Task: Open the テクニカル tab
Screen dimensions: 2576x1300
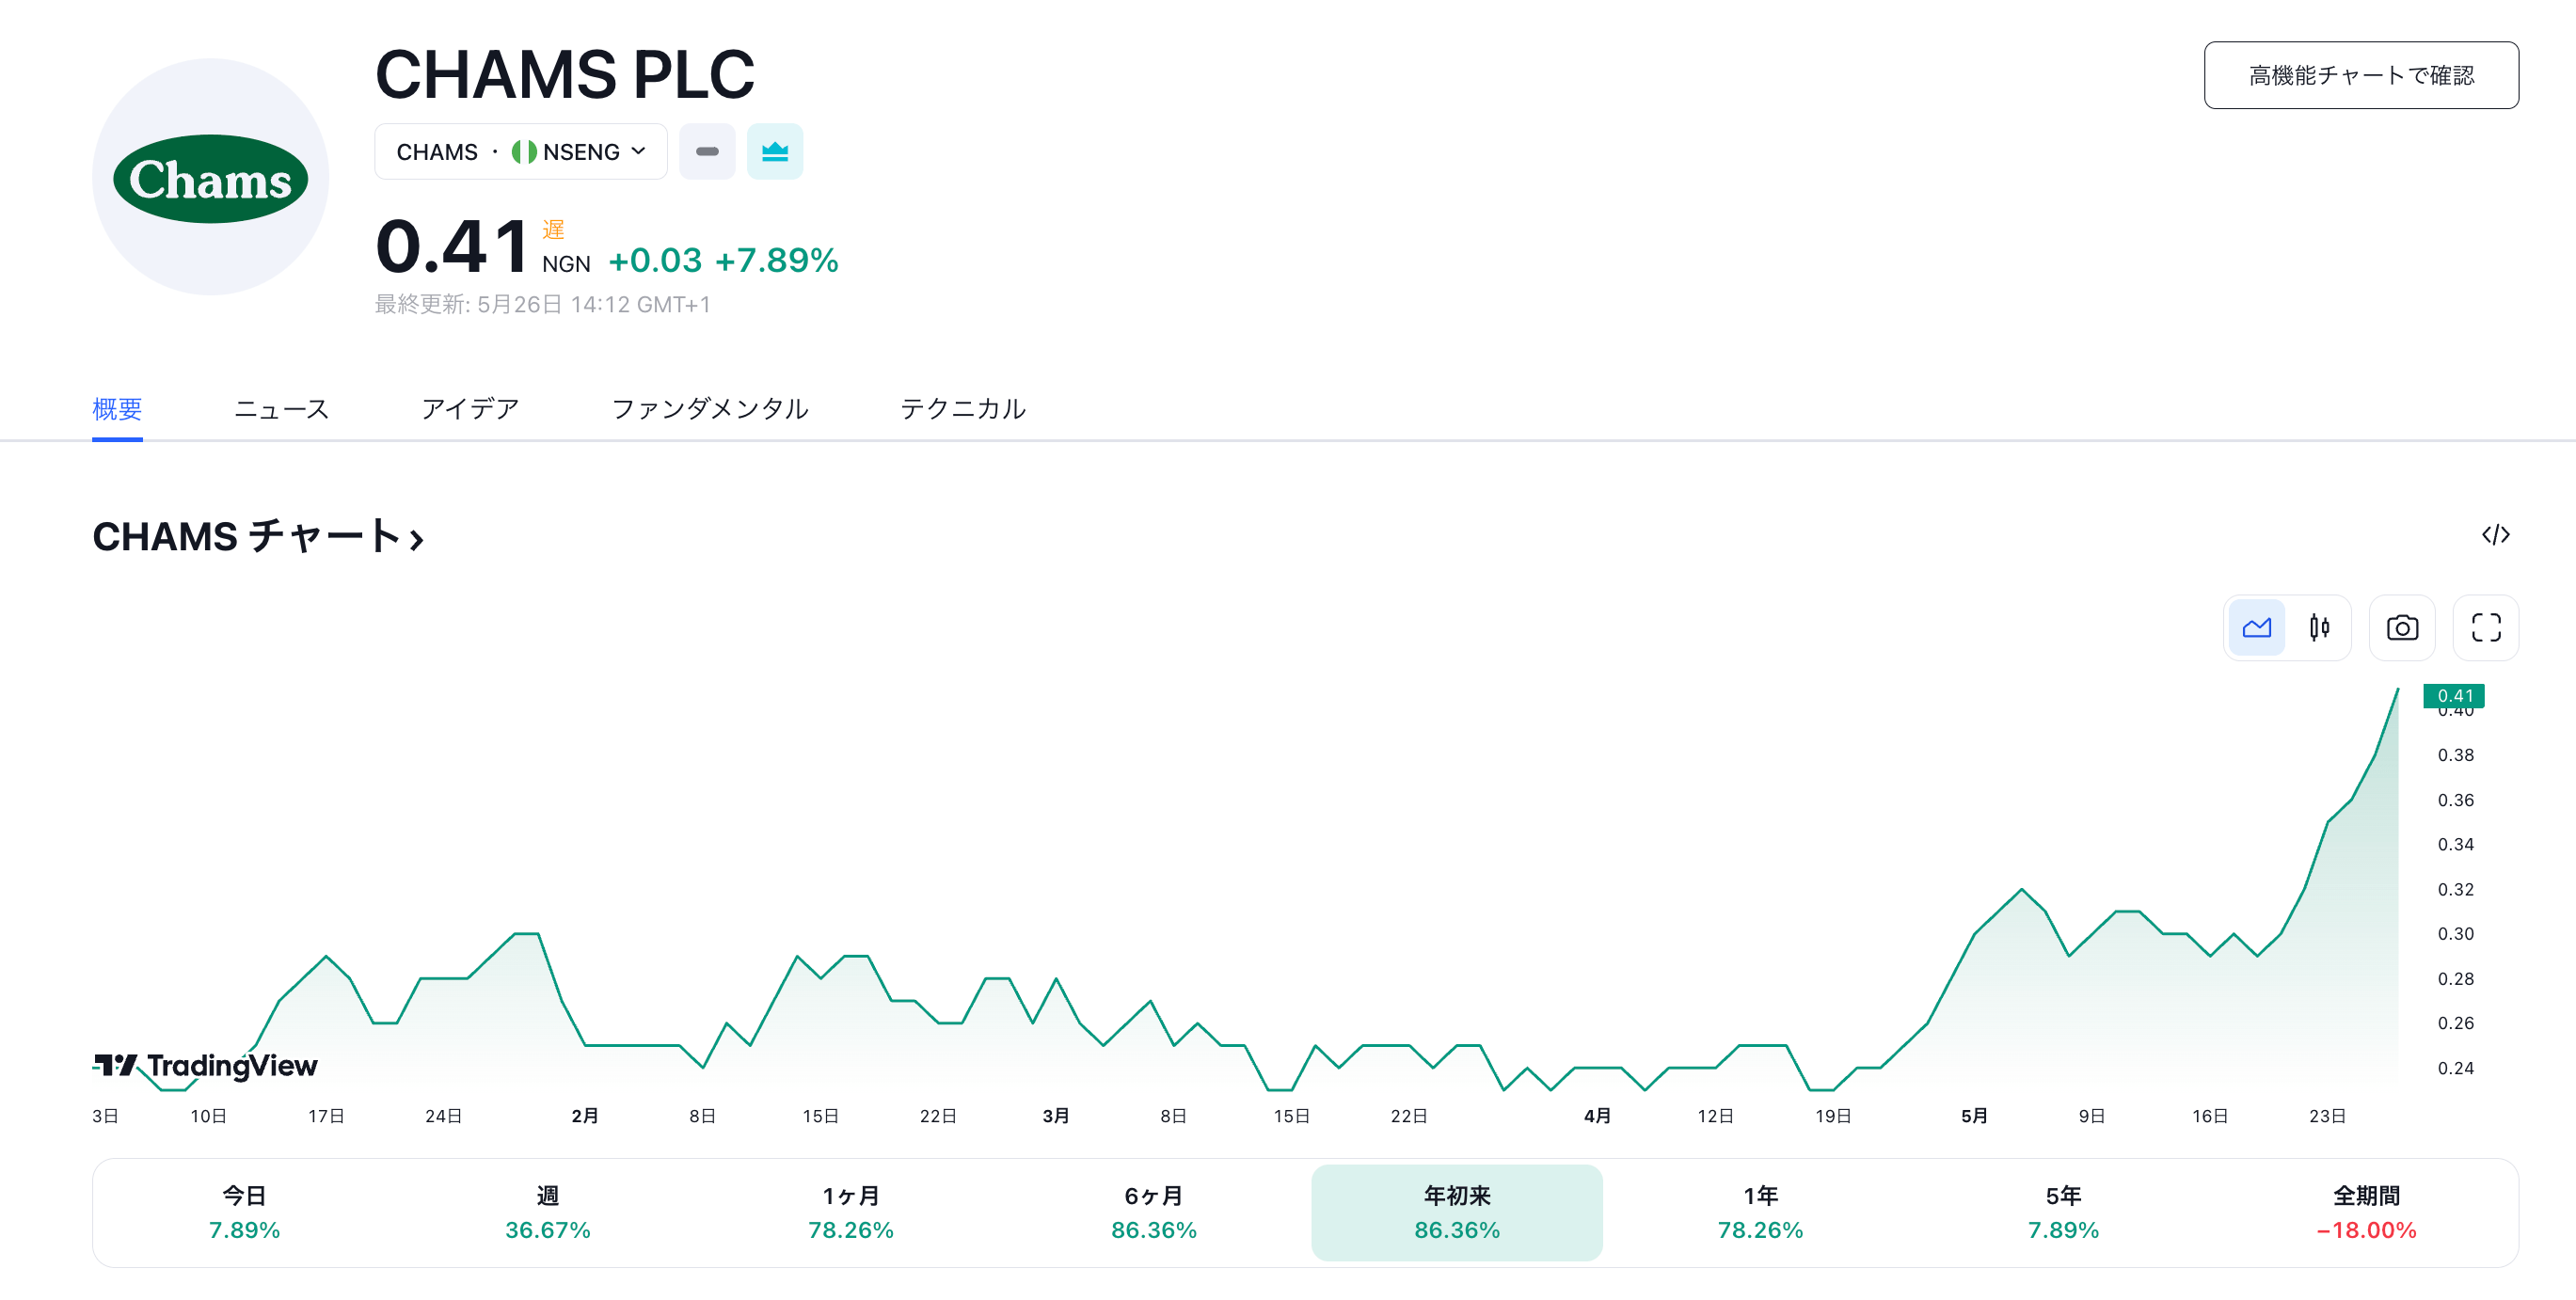Action: pos(963,409)
